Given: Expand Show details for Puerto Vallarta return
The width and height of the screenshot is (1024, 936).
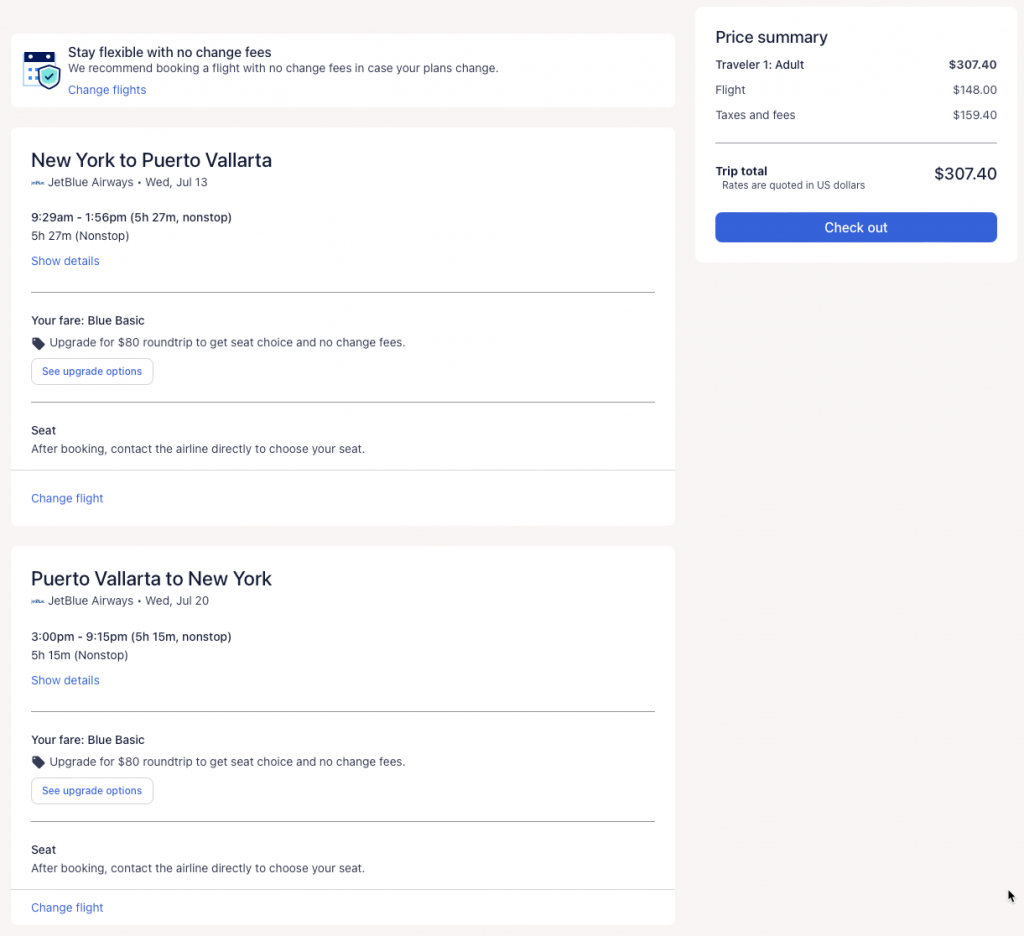Looking at the screenshot, I should tap(65, 680).
